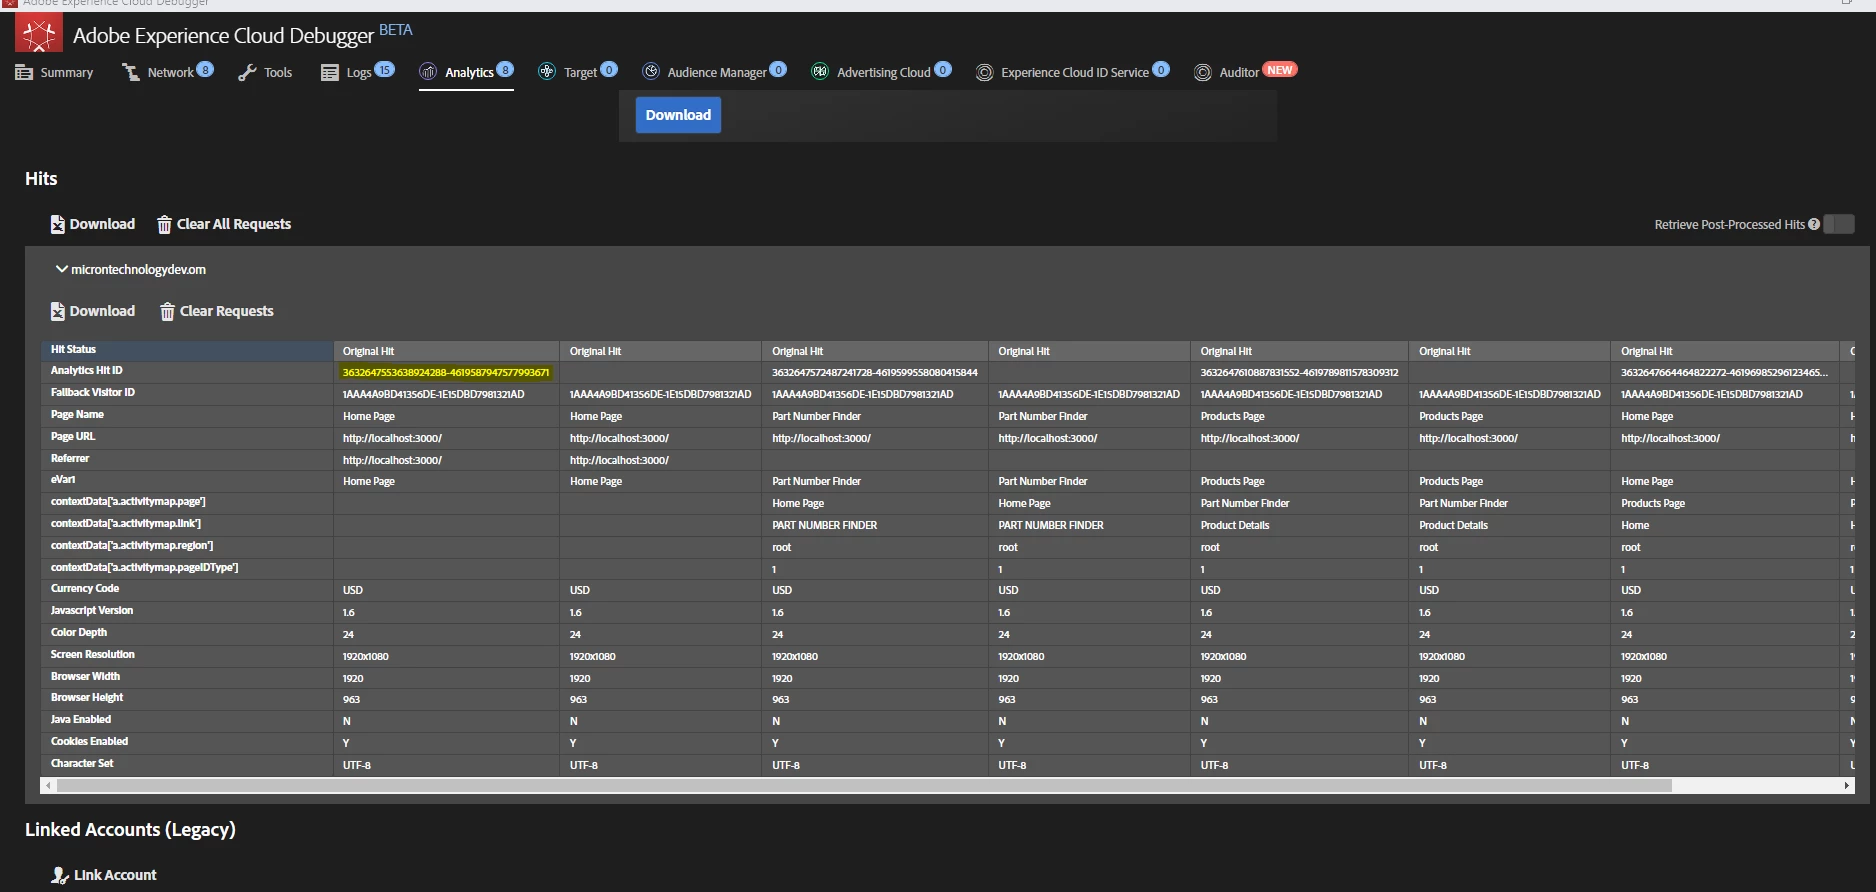Download all hits under Hits heading
Viewport: 1876px width, 892px height.
(93, 224)
